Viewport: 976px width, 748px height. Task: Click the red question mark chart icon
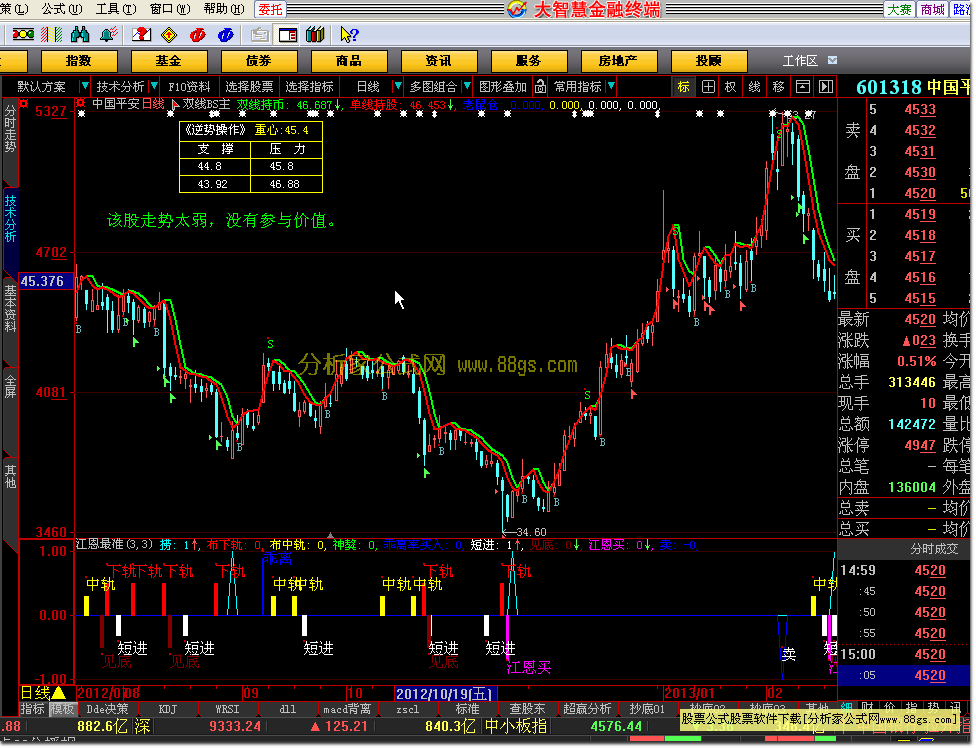coord(141,35)
